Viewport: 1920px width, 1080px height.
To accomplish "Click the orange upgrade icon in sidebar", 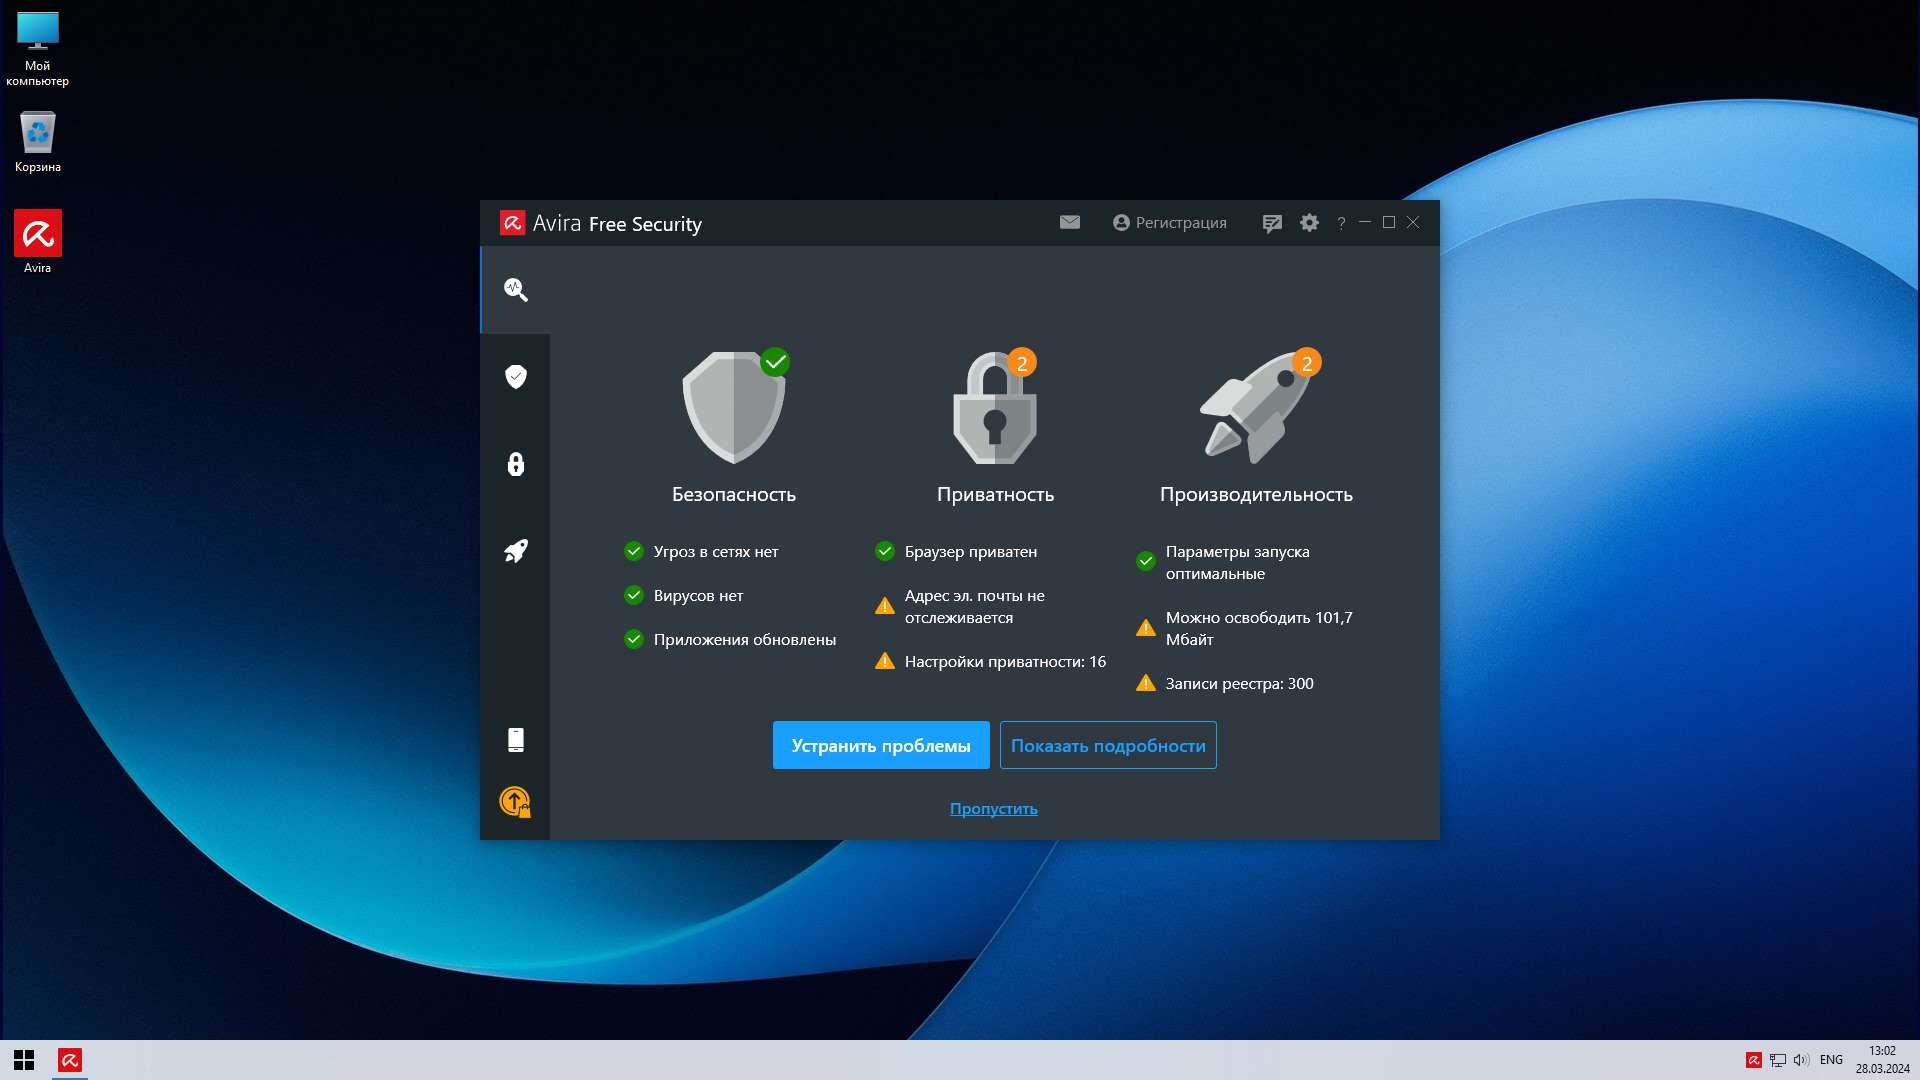I will (515, 801).
